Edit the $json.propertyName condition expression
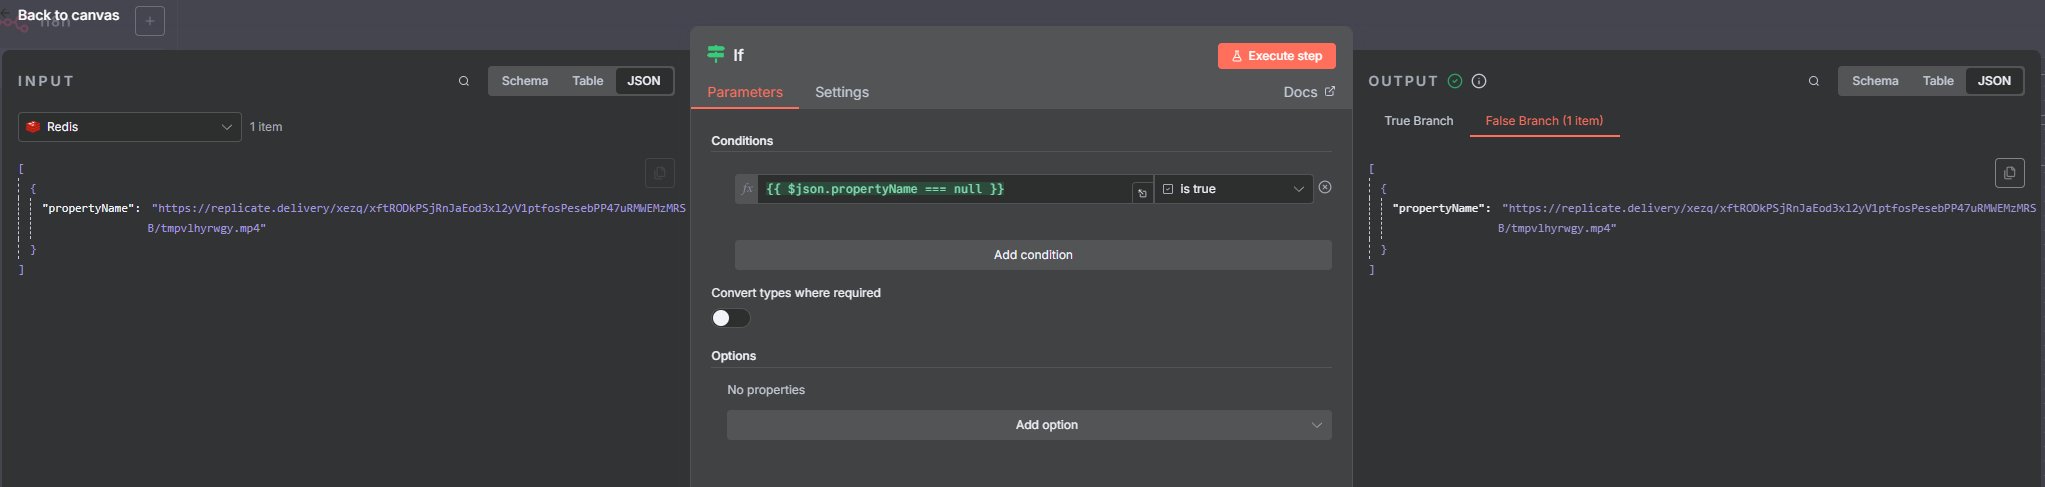The image size is (2045, 487). [x=944, y=189]
